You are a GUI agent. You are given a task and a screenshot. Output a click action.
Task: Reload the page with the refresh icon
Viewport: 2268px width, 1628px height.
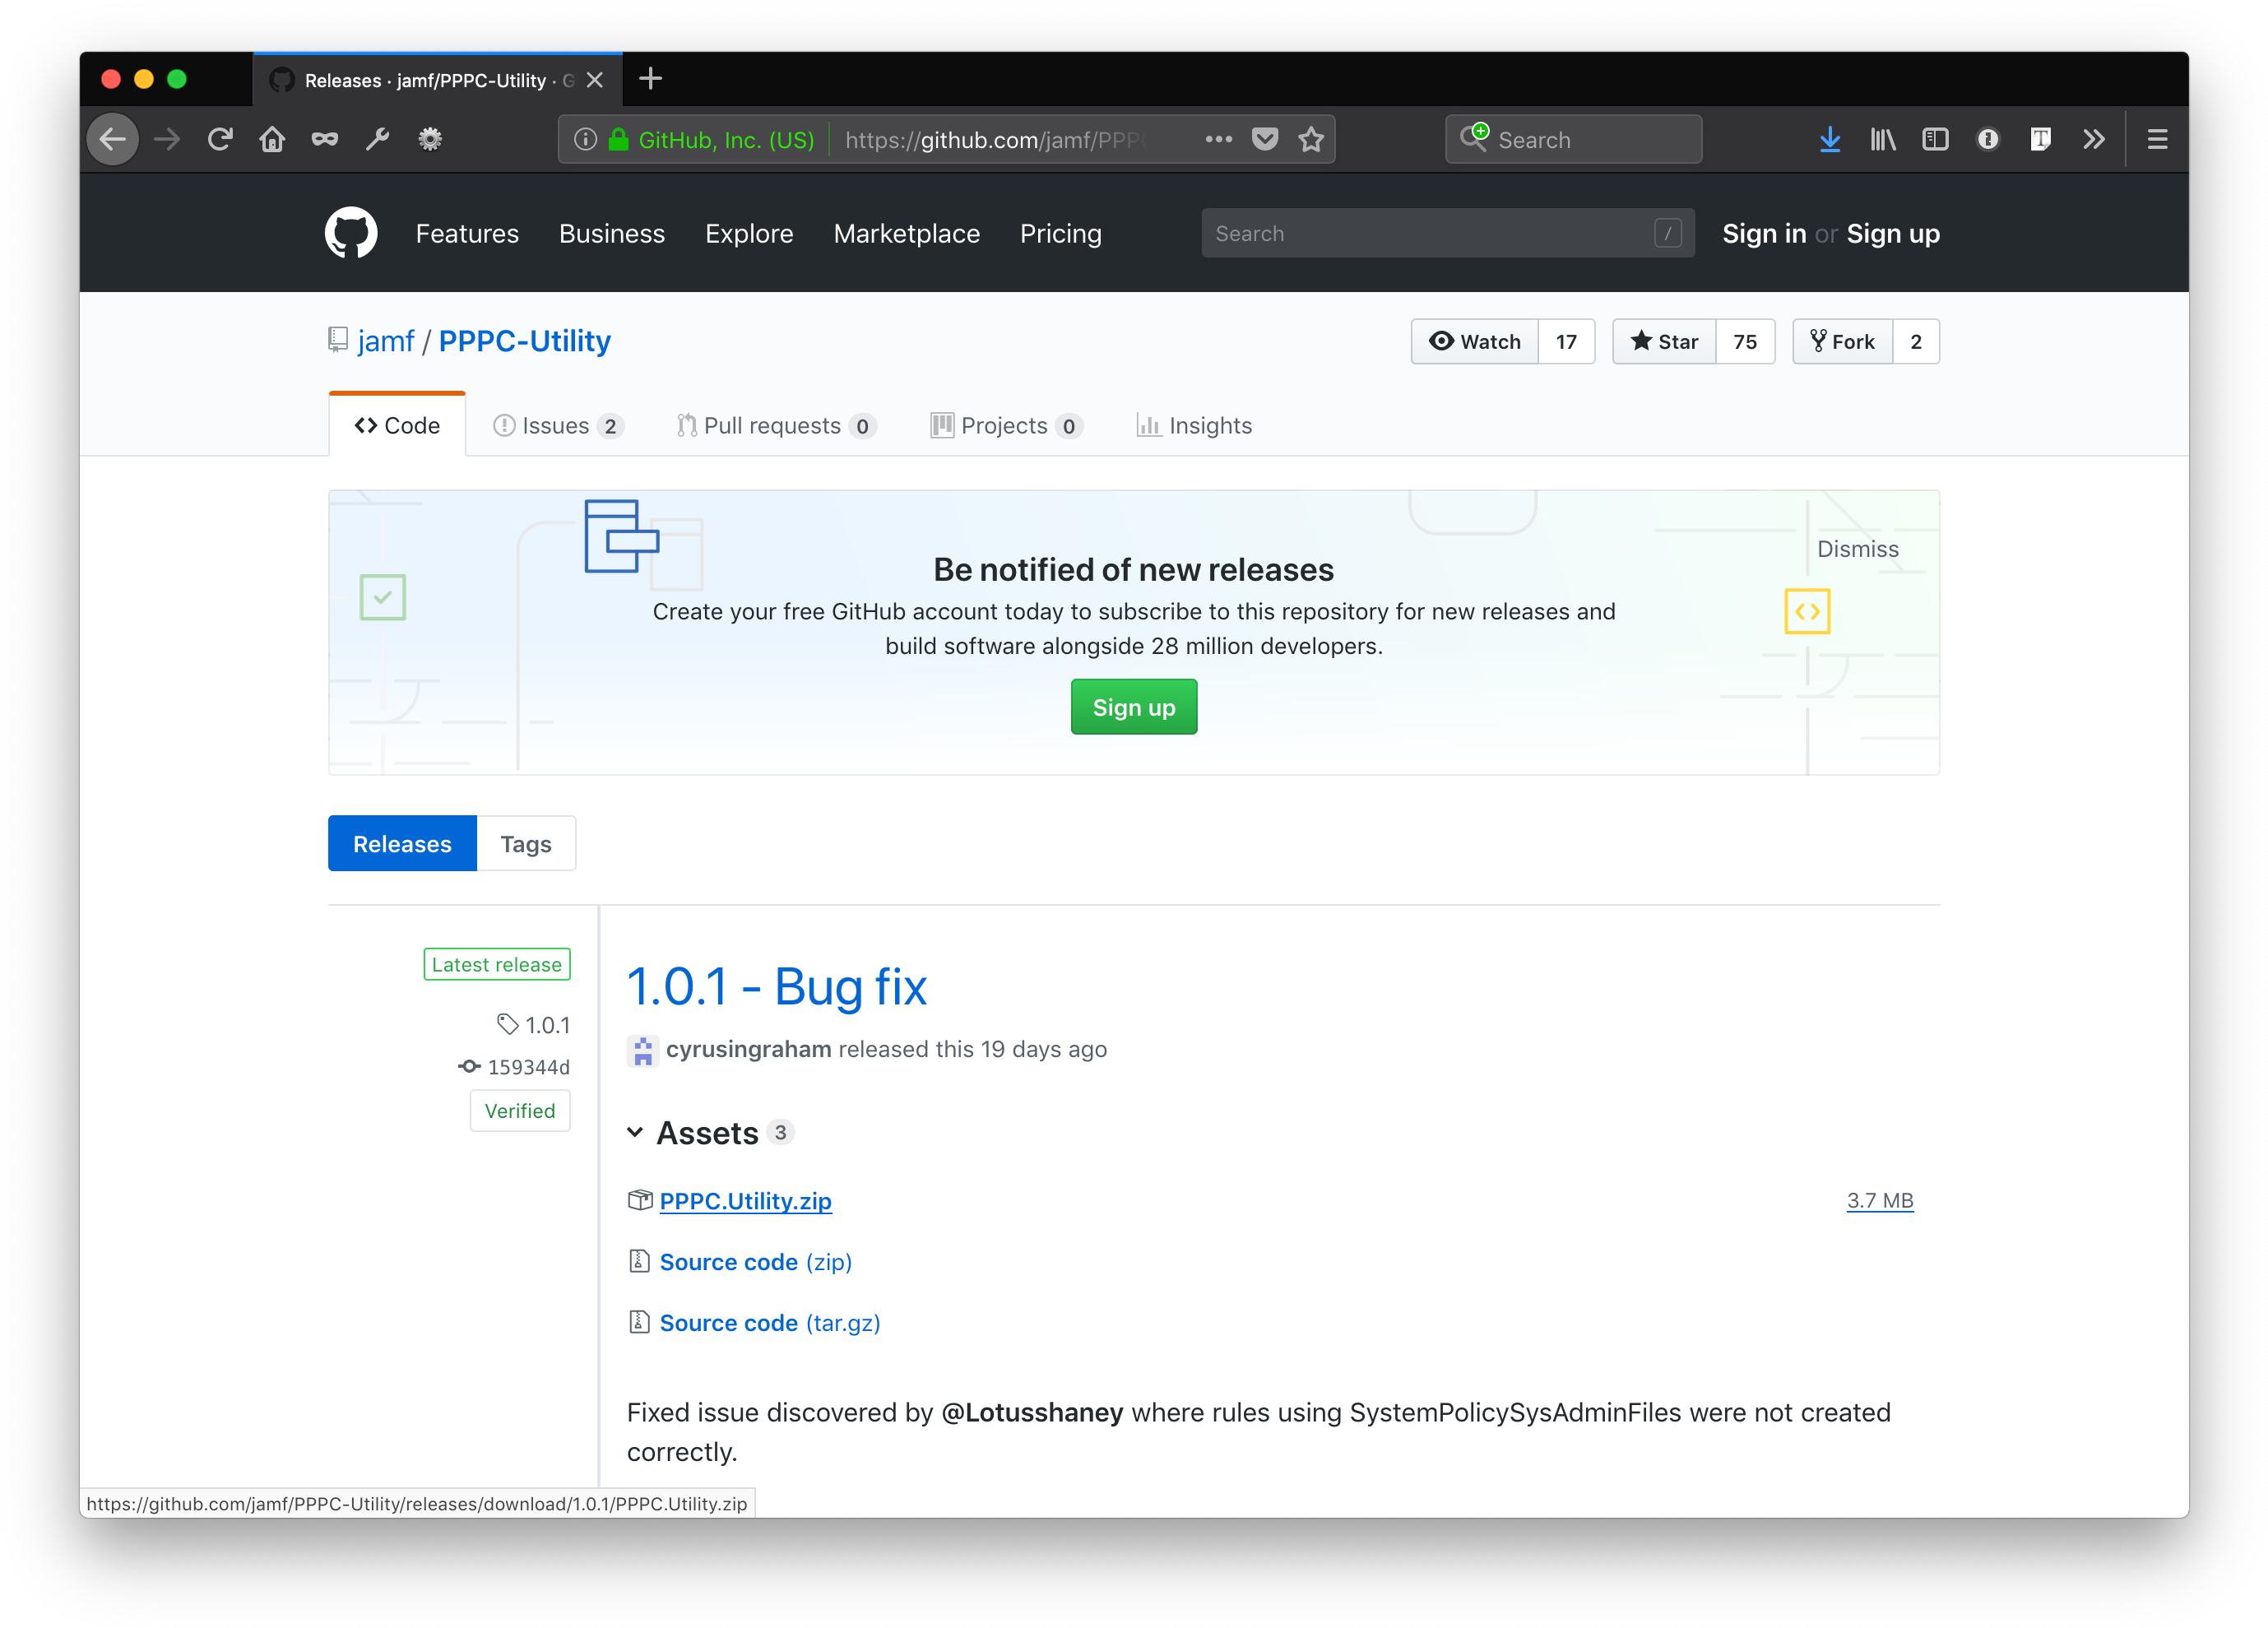click(x=220, y=139)
